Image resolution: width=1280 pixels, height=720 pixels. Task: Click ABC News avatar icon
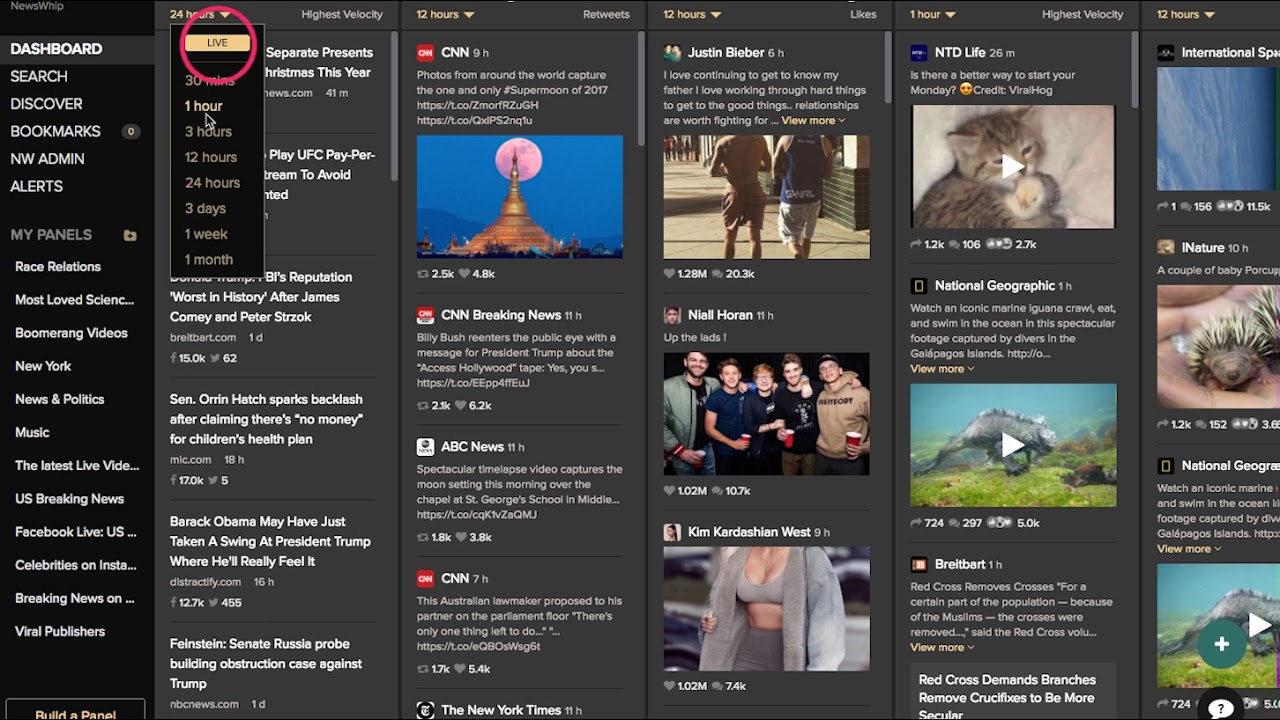tap(425, 447)
